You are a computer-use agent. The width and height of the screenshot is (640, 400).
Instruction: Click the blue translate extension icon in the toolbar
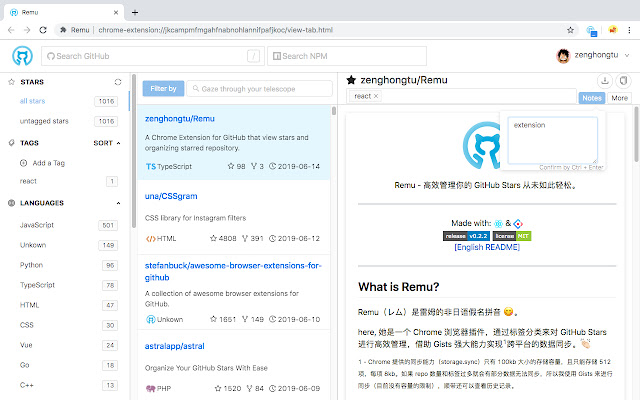(x=591, y=31)
